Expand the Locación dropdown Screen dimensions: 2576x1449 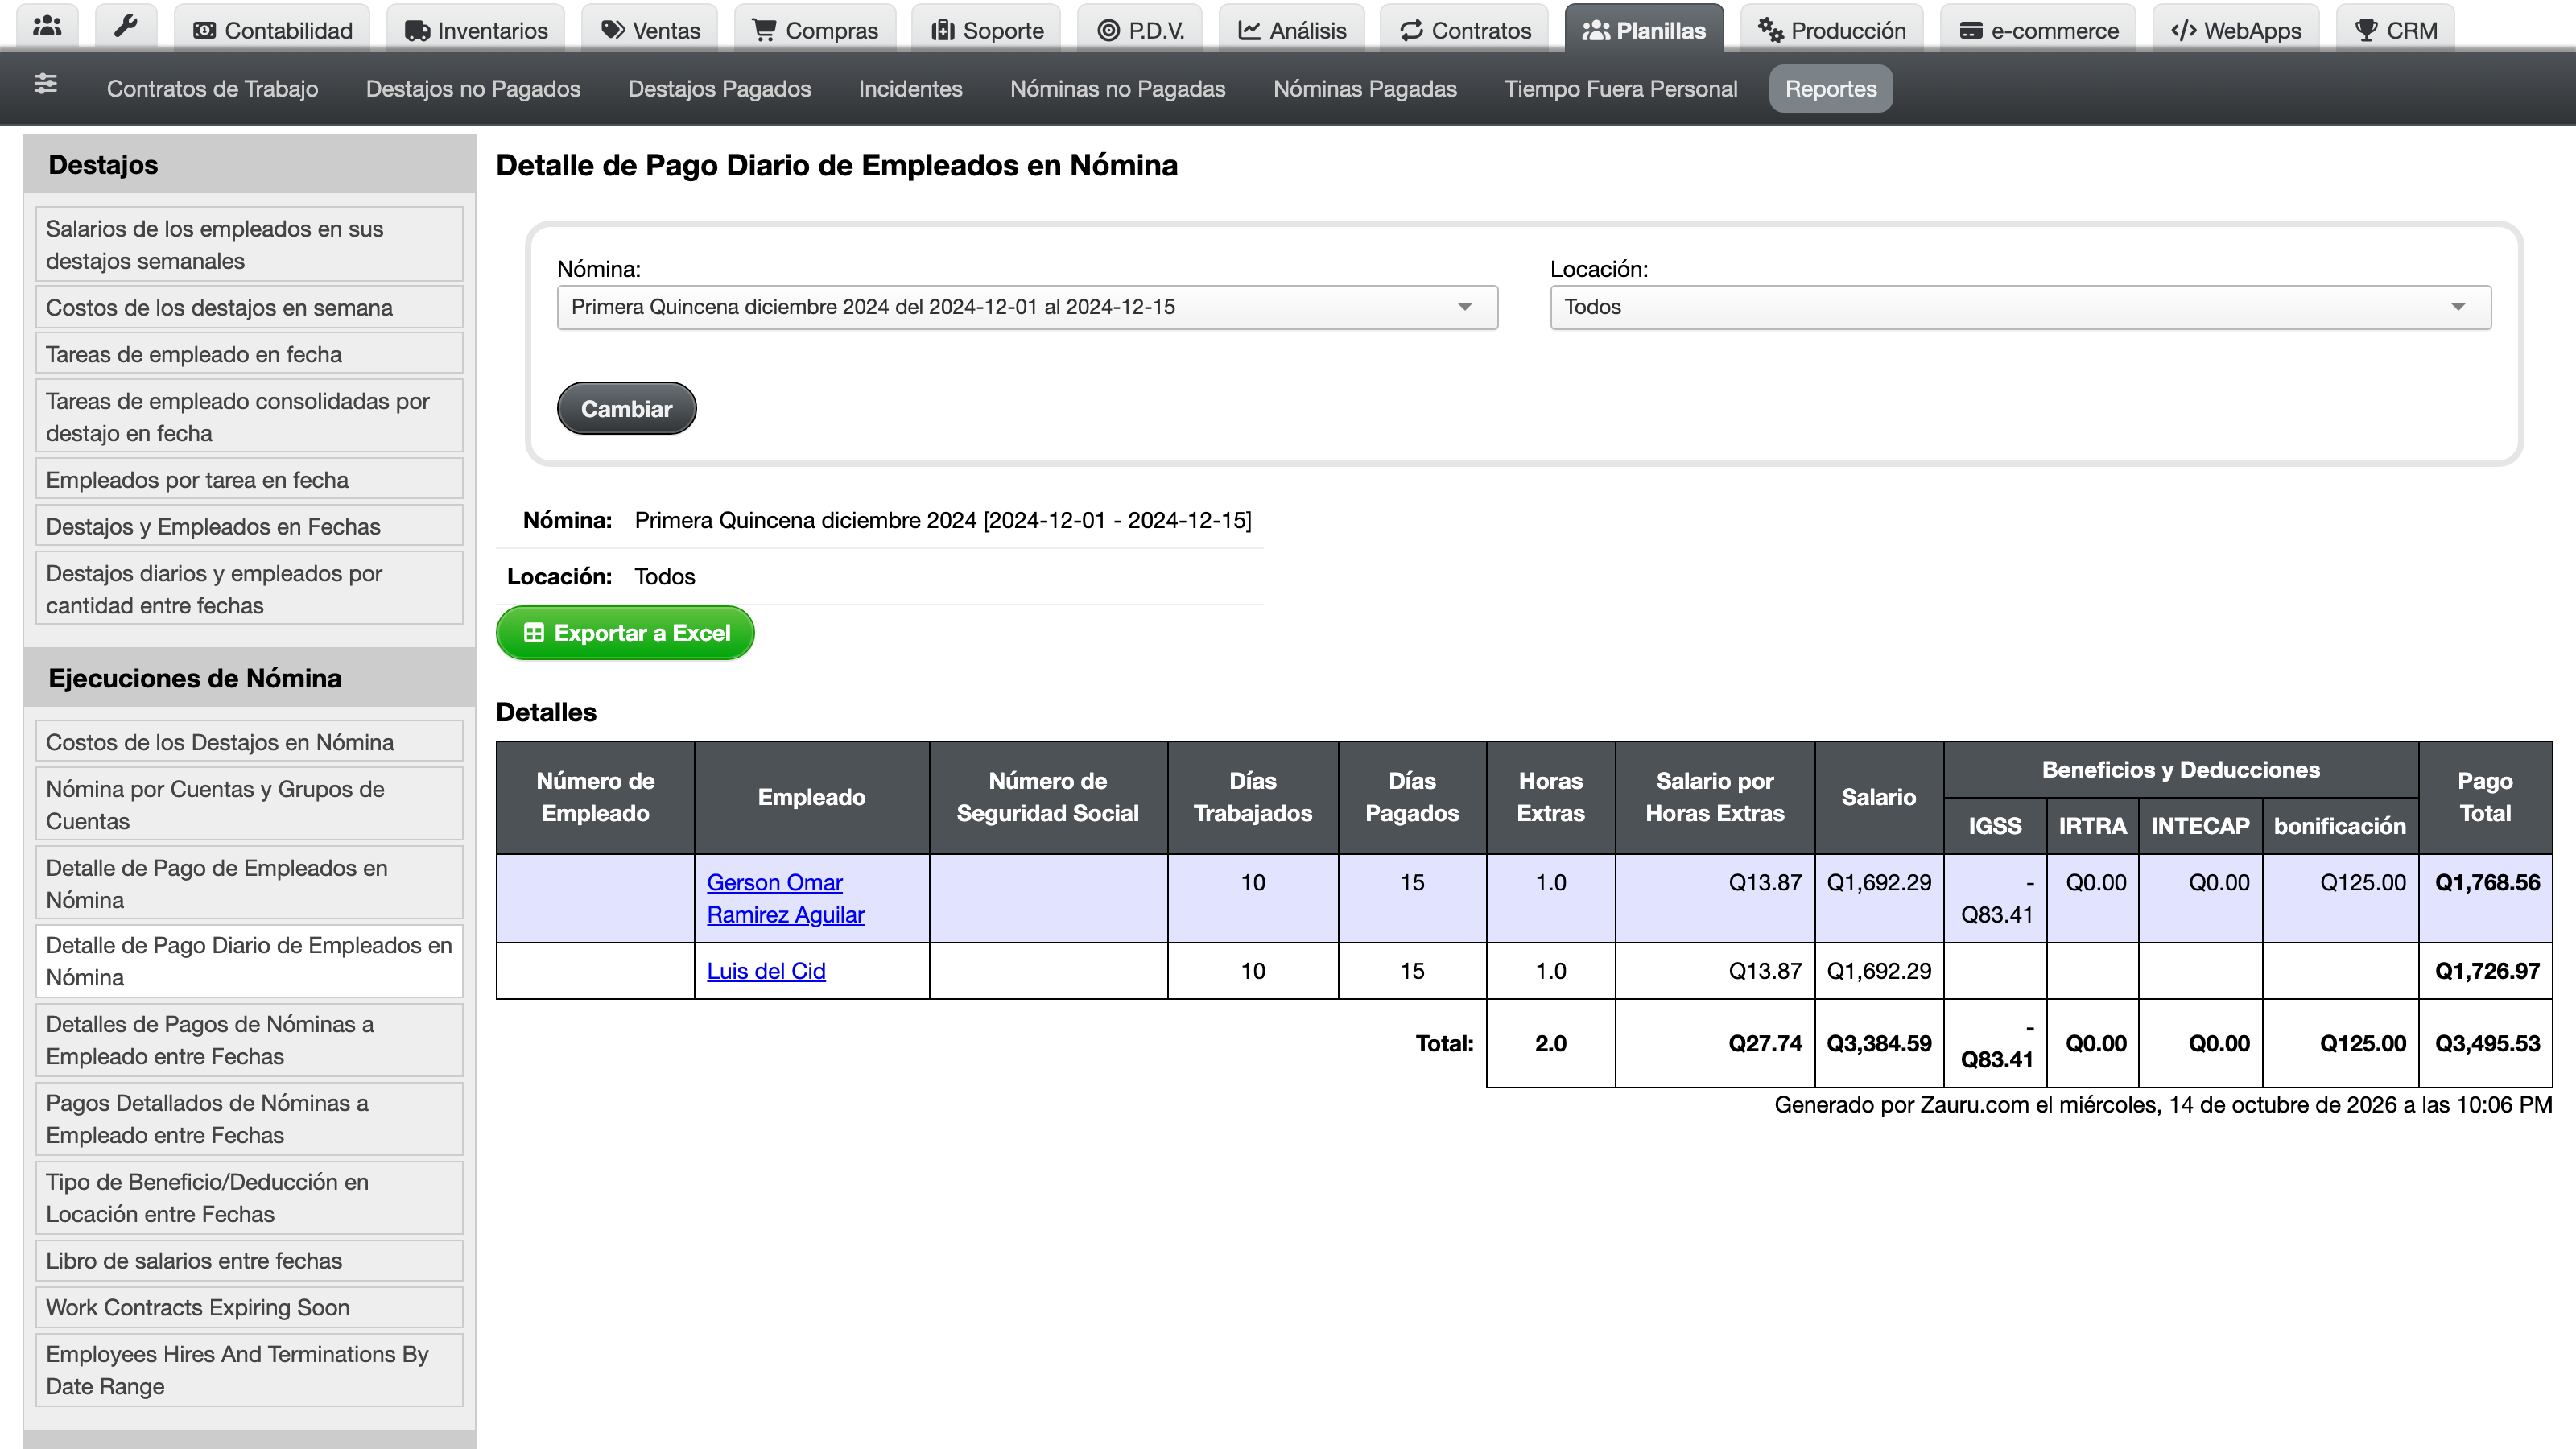[2020, 307]
